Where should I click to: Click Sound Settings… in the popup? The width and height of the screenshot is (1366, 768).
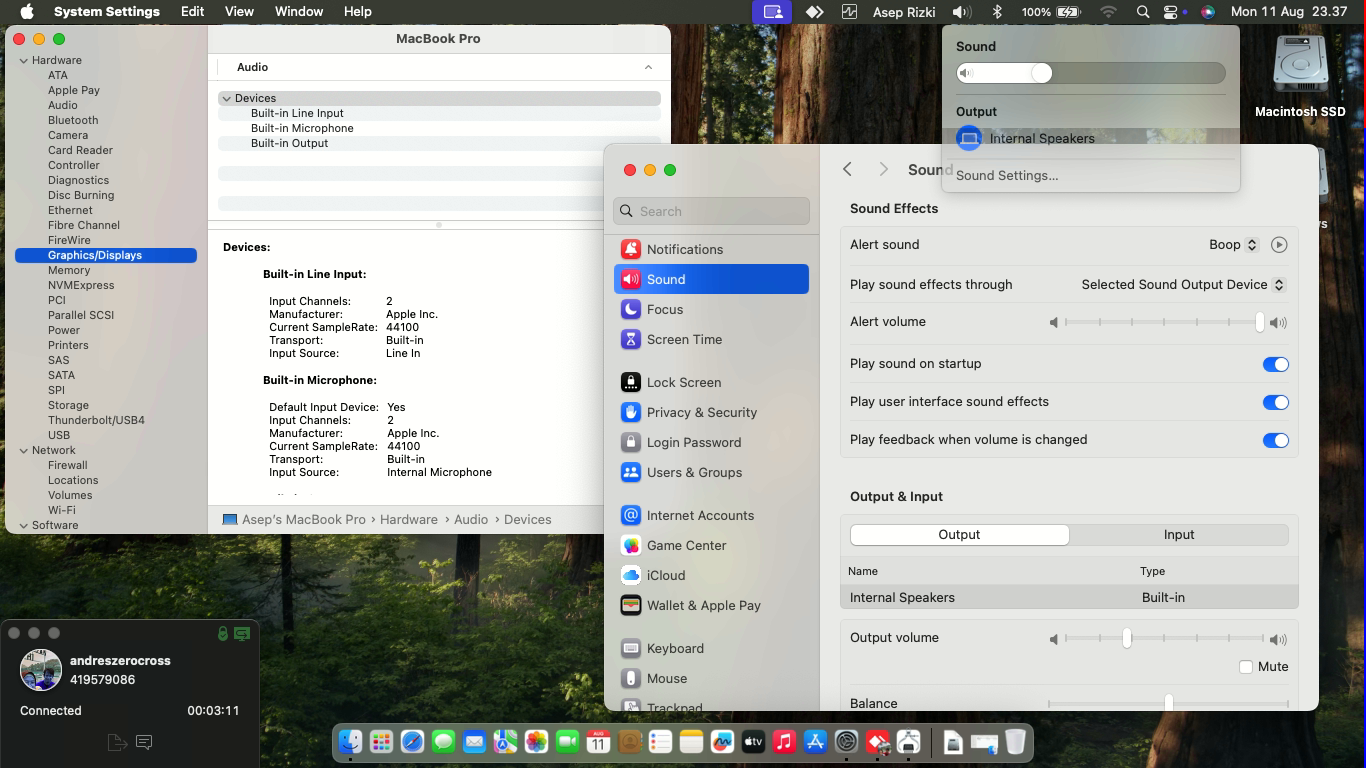pyautogui.click(x=1006, y=176)
